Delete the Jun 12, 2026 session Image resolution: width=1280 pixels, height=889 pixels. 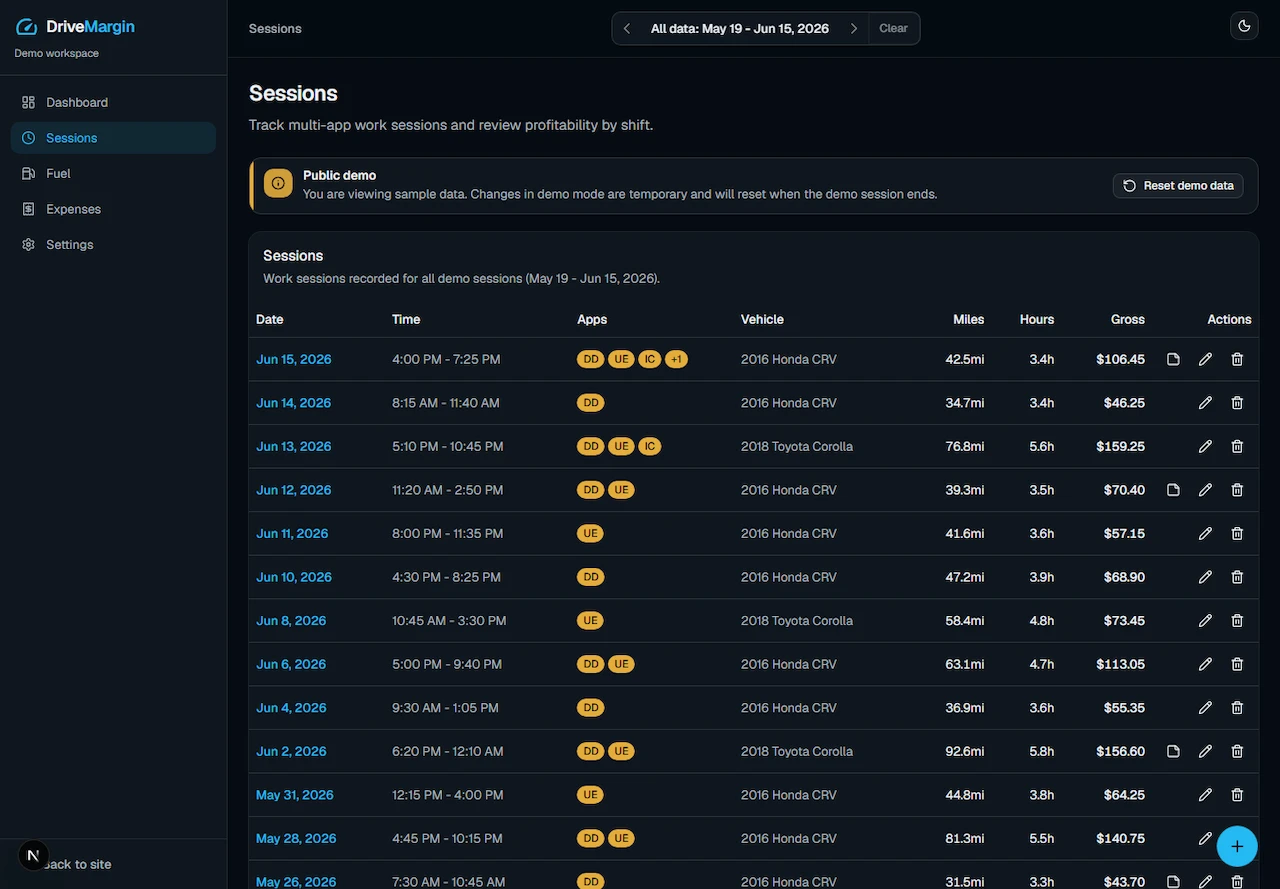pyautogui.click(x=1237, y=490)
